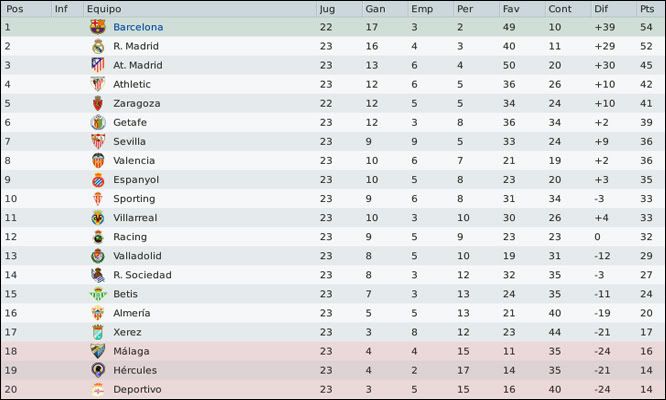This screenshot has width=666, height=400.
Task: Click the Barcelona club crest icon
Action: 98,27
